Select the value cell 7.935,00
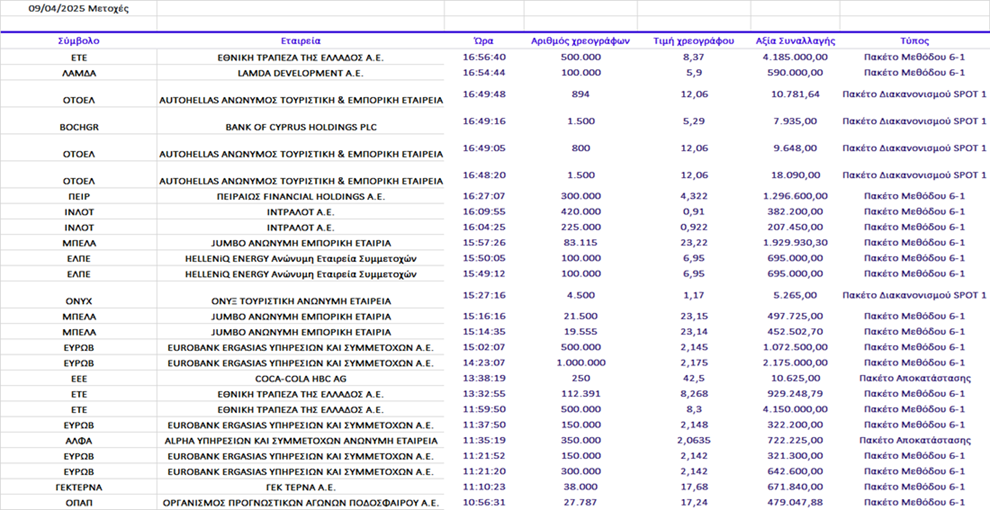 (796, 121)
